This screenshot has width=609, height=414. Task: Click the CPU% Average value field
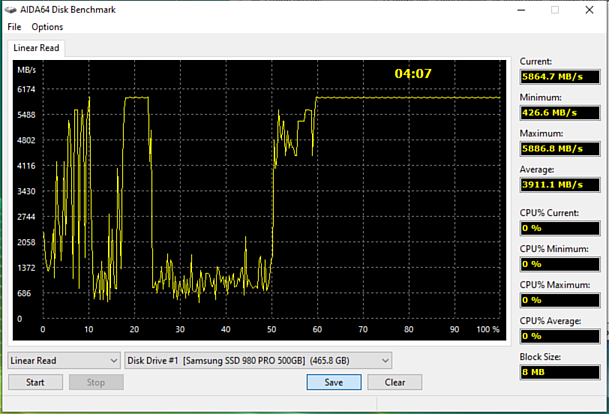click(x=560, y=336)
